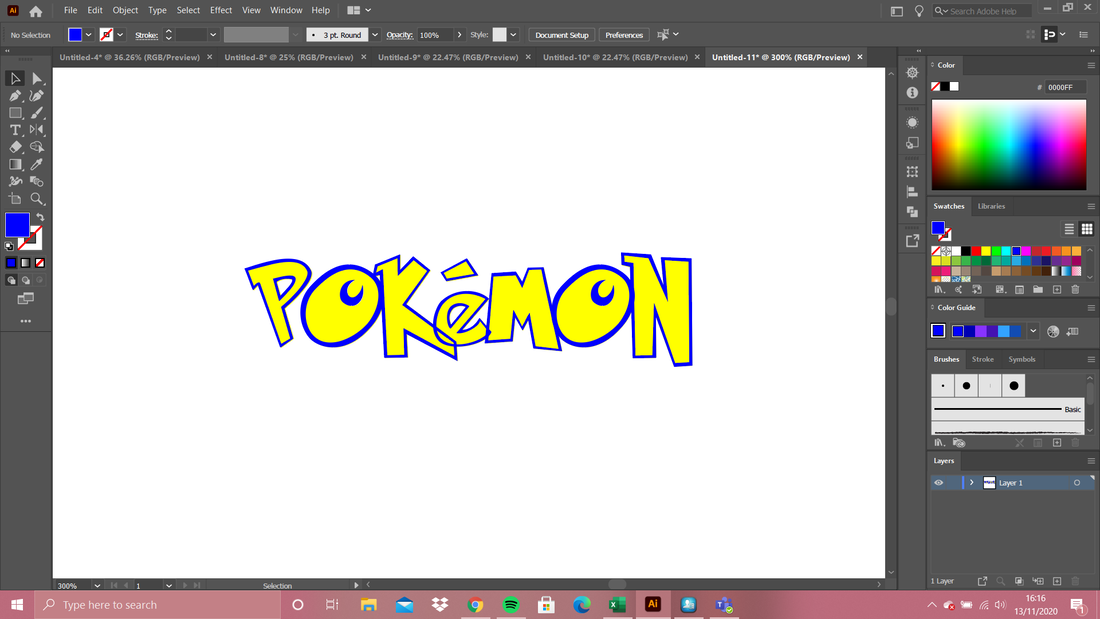Choose the Curvature tool
This screenshot has width=1100, height=619.
pos(37,95)
